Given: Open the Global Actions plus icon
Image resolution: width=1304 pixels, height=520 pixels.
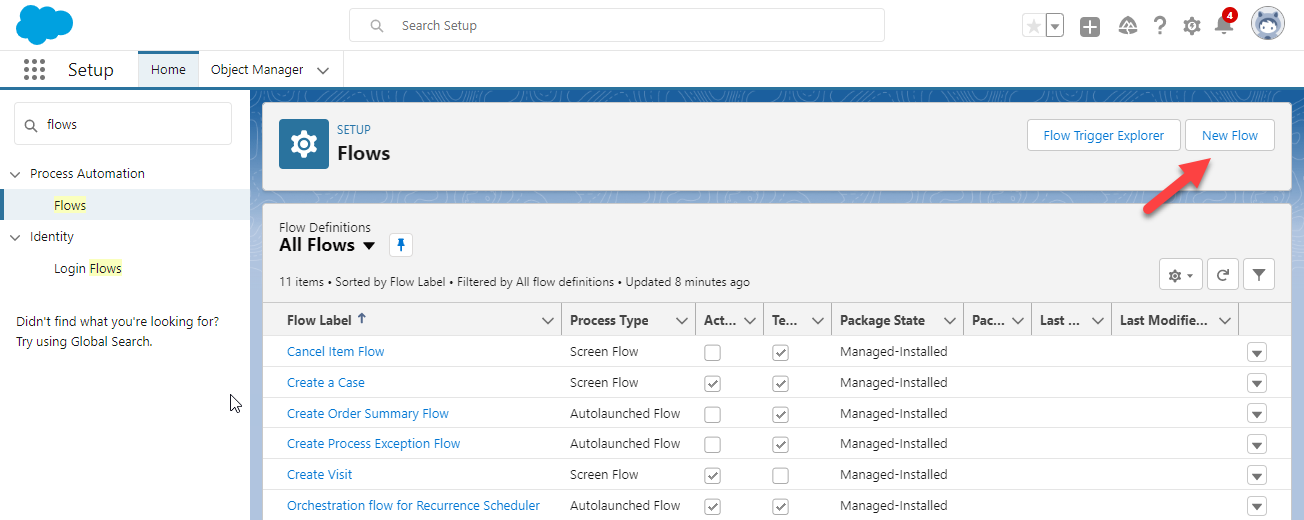Looking at the screenshot, I should click(x=1090, y=27).
